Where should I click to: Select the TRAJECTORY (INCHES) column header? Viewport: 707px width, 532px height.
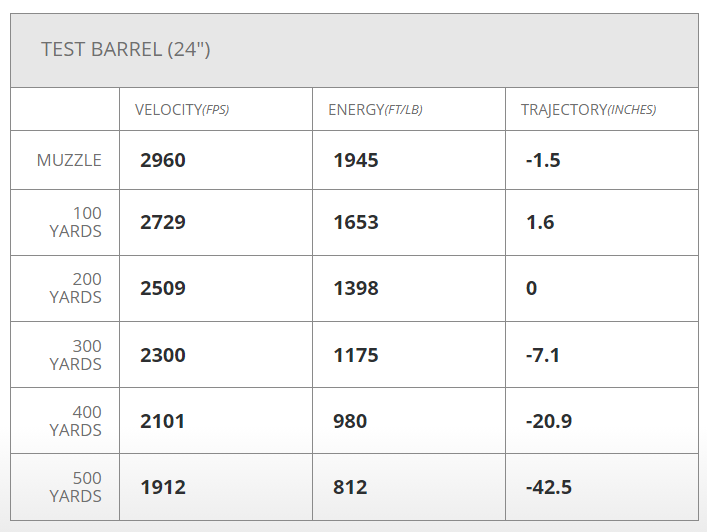588,109
